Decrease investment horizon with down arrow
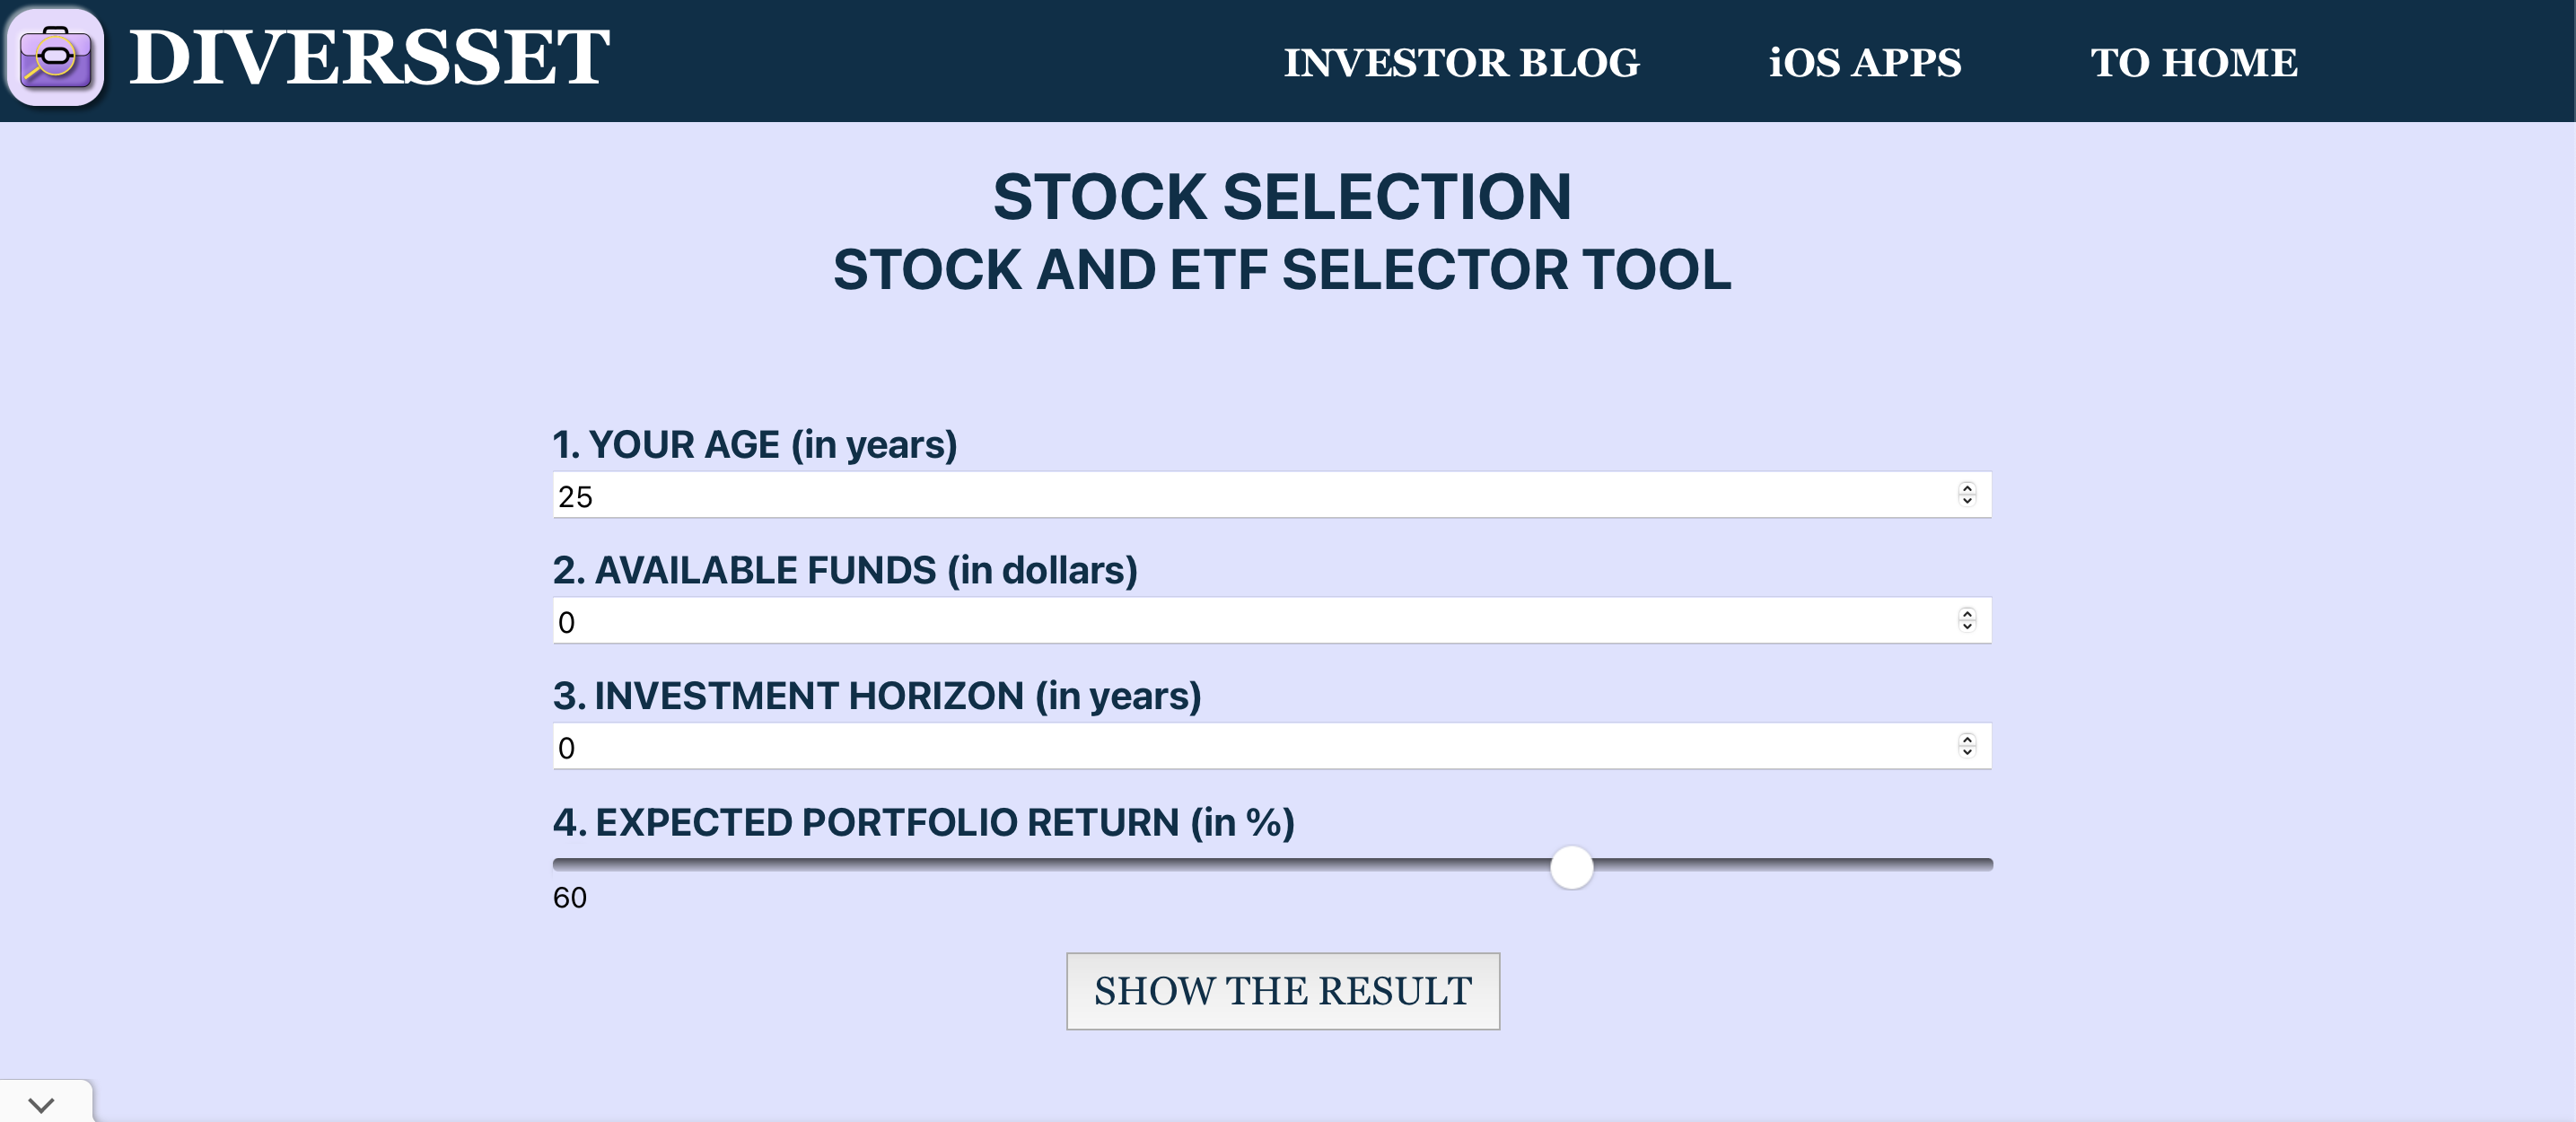 coord(1967,752)
